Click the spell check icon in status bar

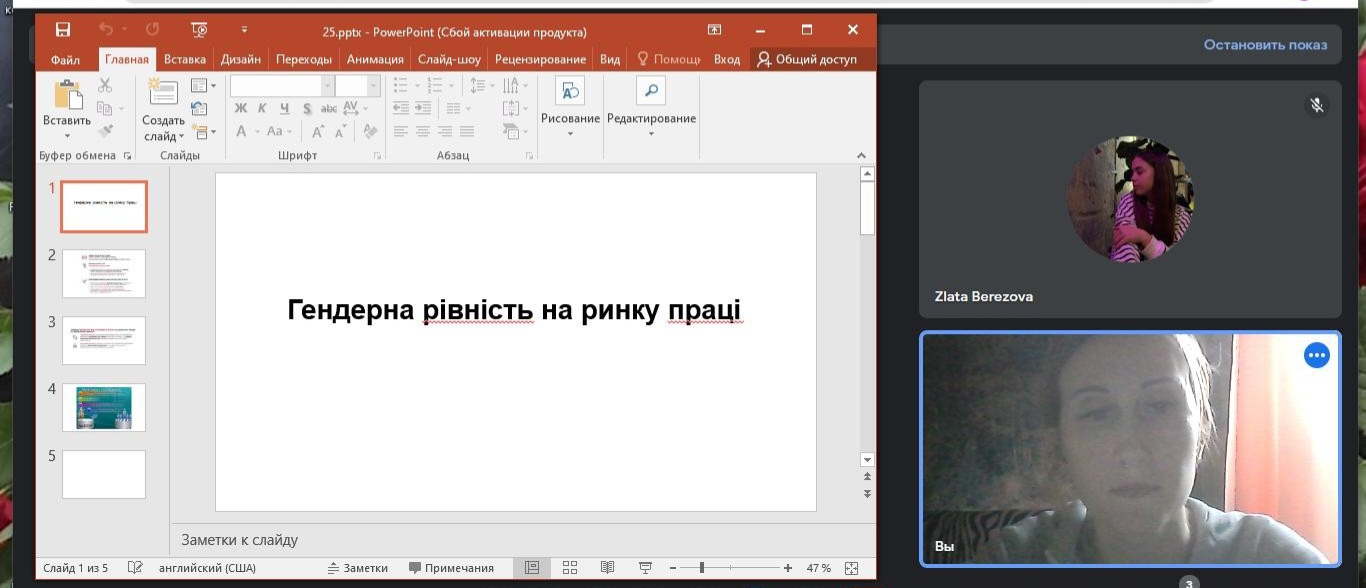point(135,568)
